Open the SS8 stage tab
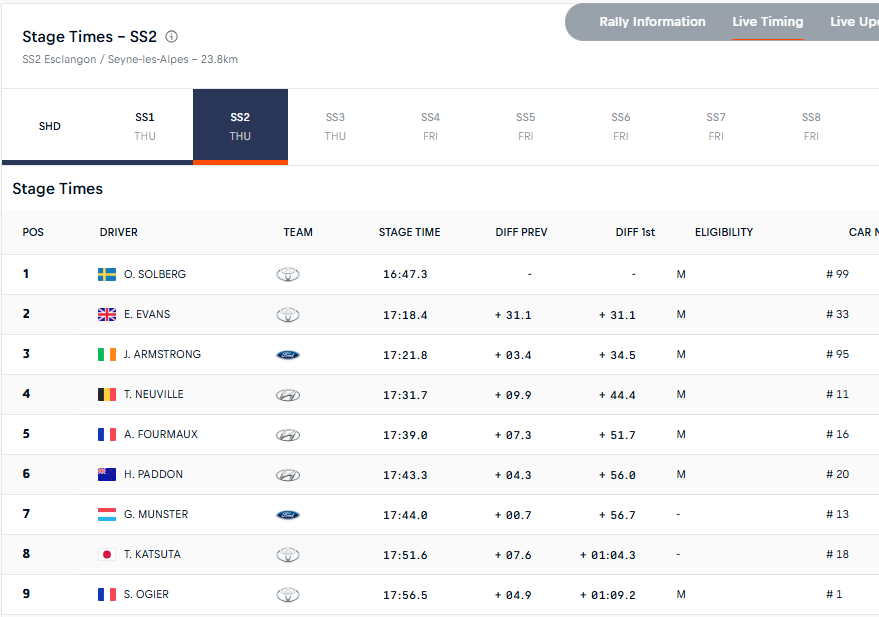 [x=811, y=126]
